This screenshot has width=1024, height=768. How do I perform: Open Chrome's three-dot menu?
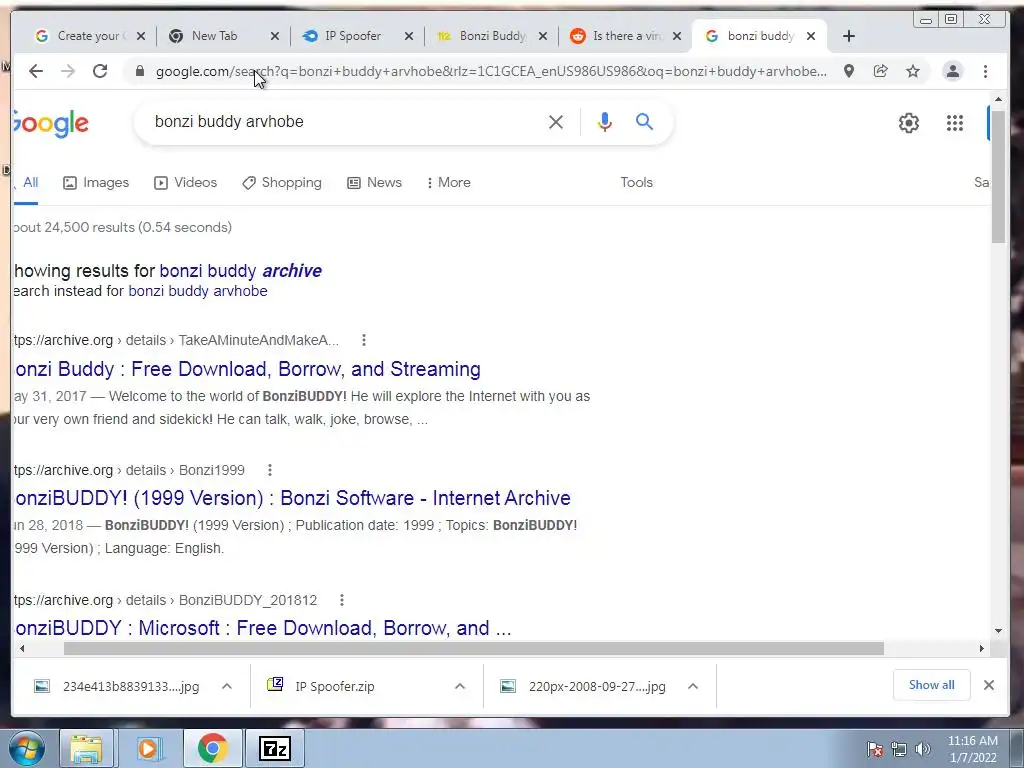coord(985,71)
